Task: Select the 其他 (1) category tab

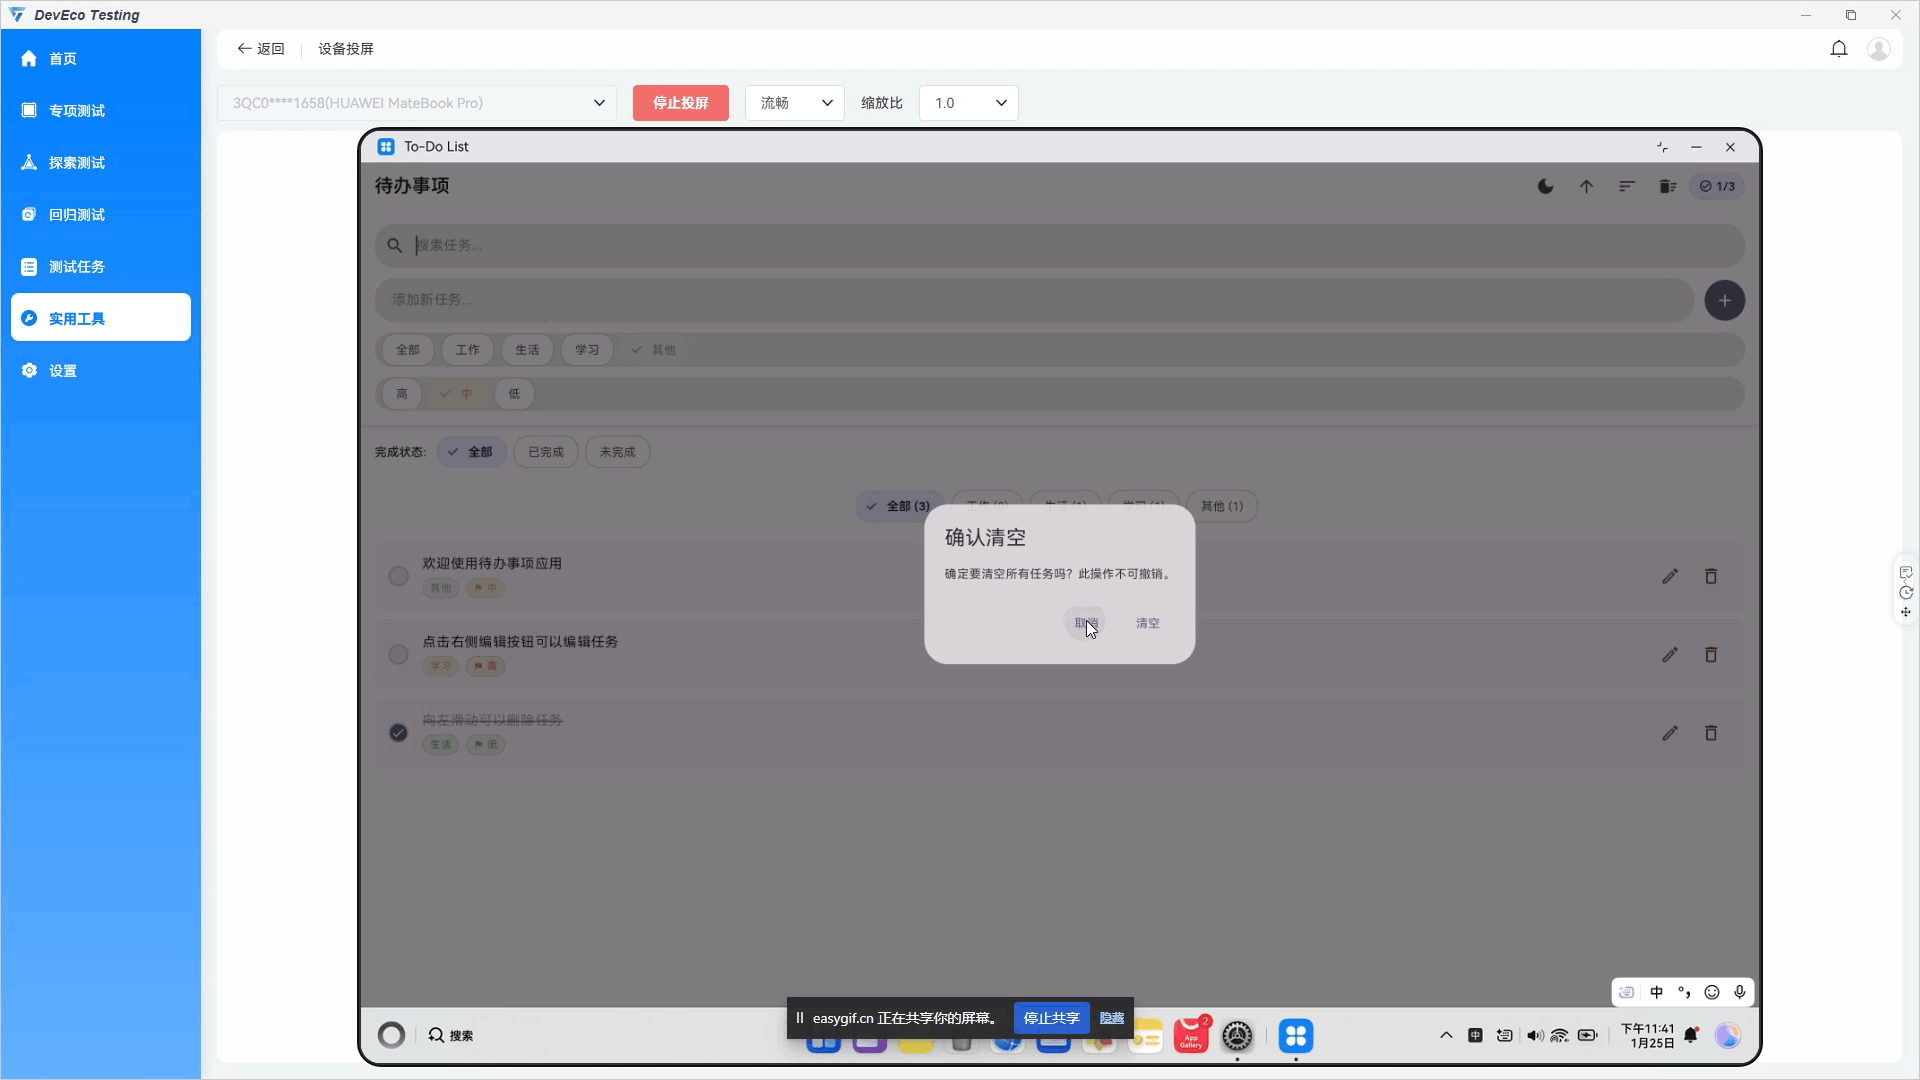Action: [1221, 506]
